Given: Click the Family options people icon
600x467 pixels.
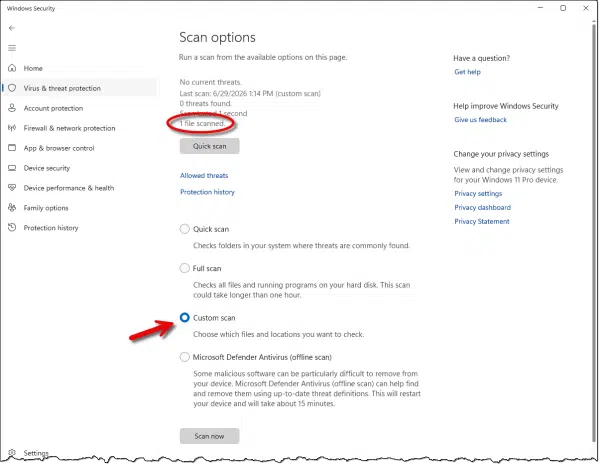Looking at the screenshot, I should click(x=12, y=207).
